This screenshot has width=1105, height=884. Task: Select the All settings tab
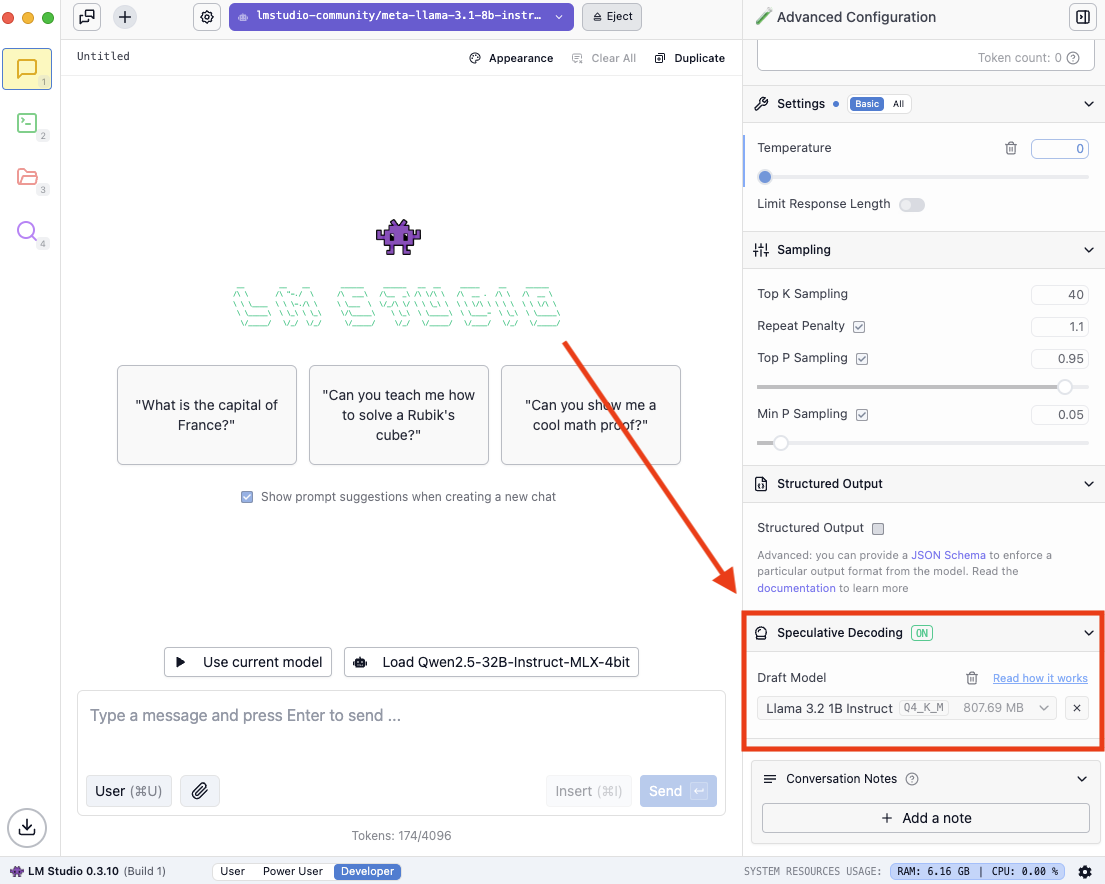pos(898,104)
